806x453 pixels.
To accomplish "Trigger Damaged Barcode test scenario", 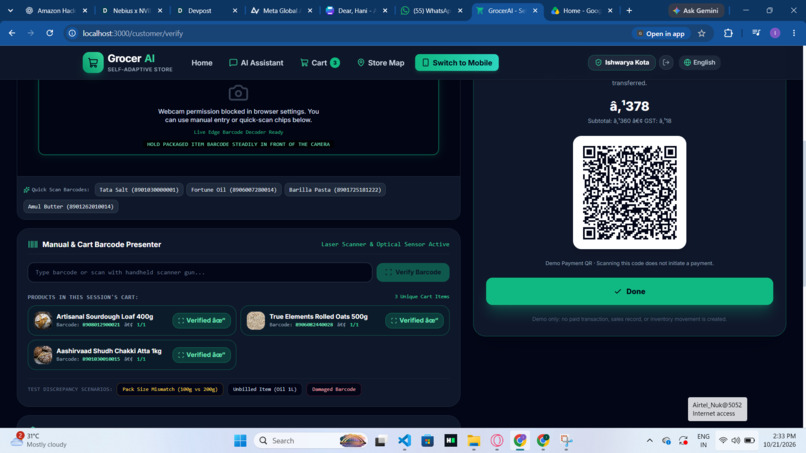I will [x=334, y=389].
